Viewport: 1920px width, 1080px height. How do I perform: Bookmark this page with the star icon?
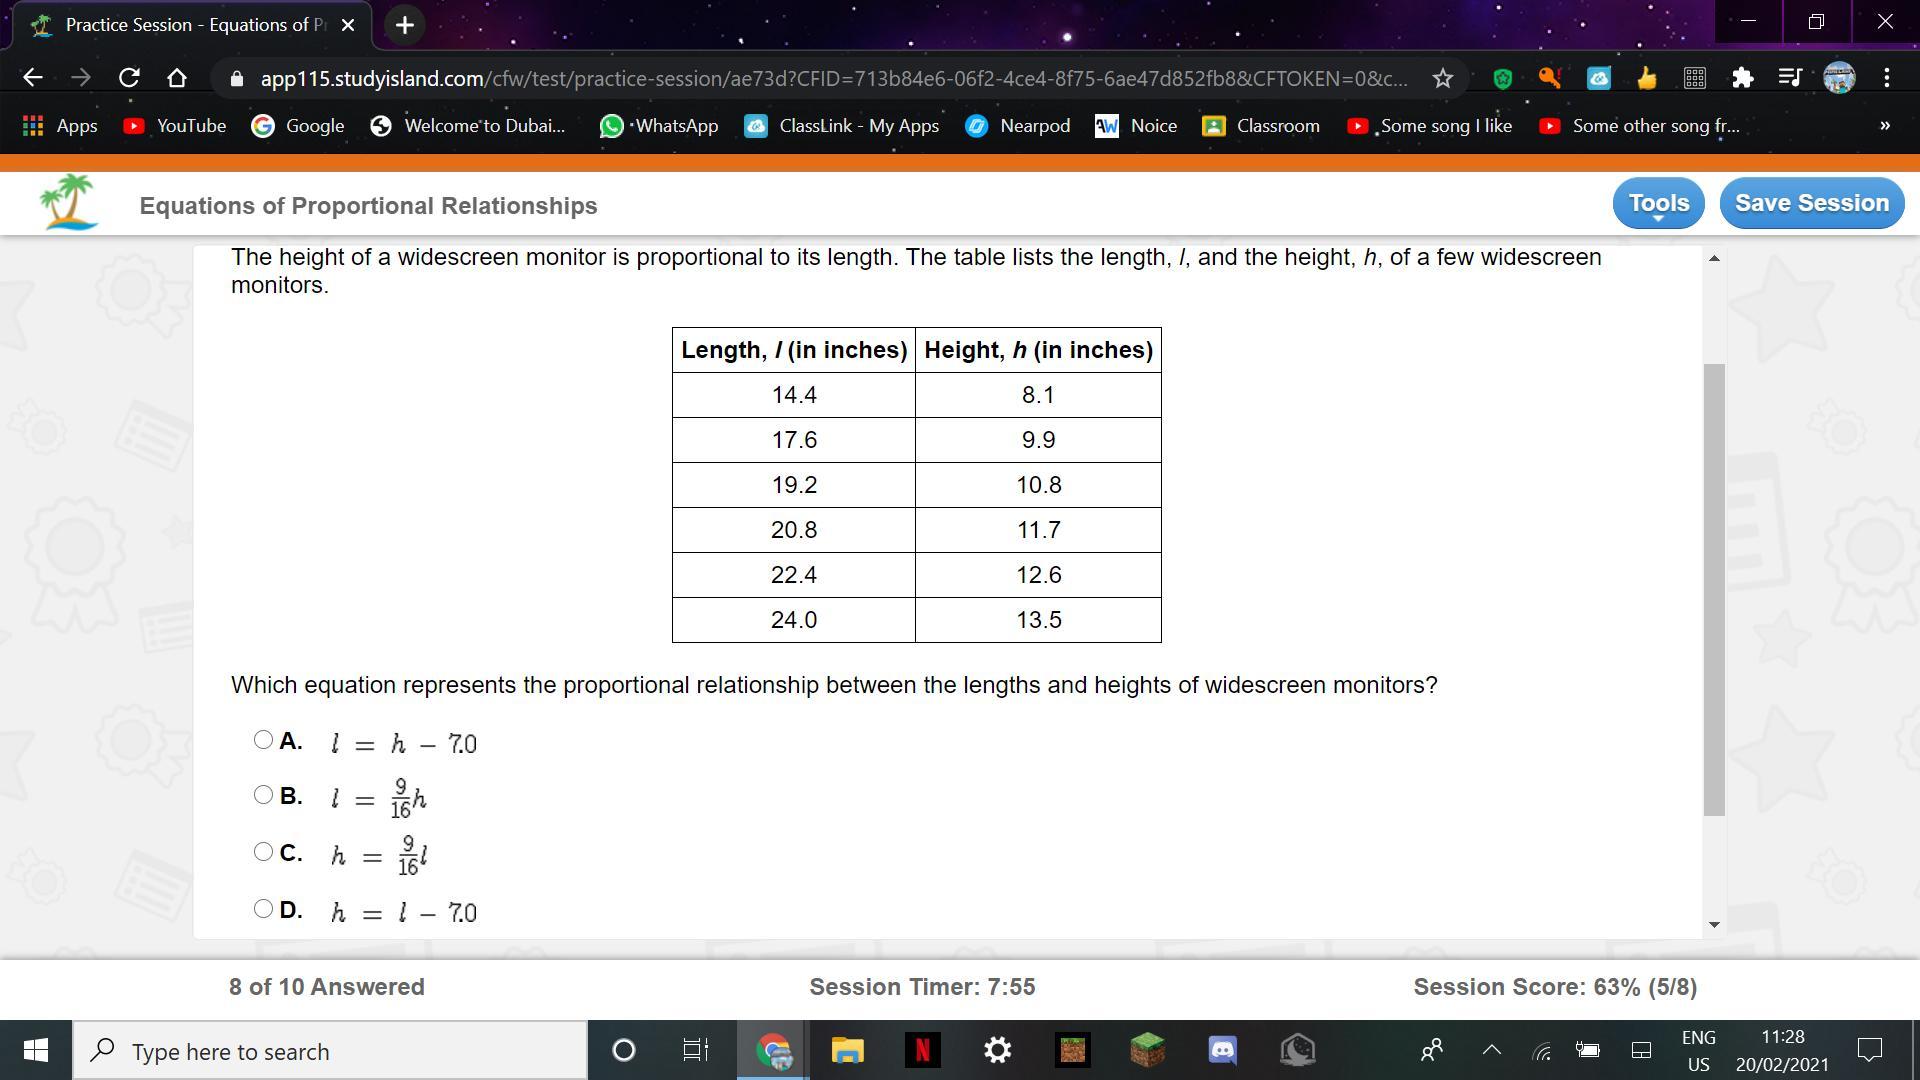1442,78
